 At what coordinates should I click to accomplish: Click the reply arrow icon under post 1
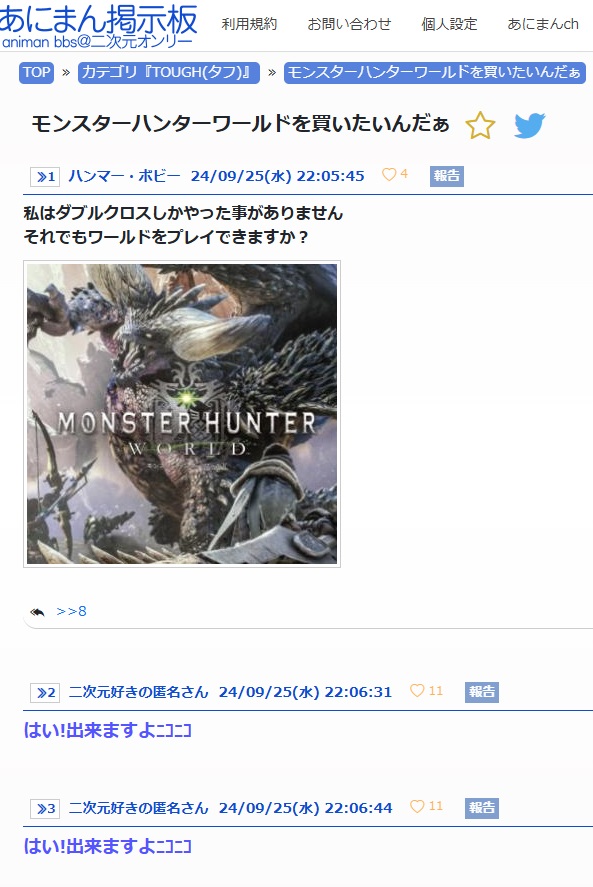[x=37, y=612]
